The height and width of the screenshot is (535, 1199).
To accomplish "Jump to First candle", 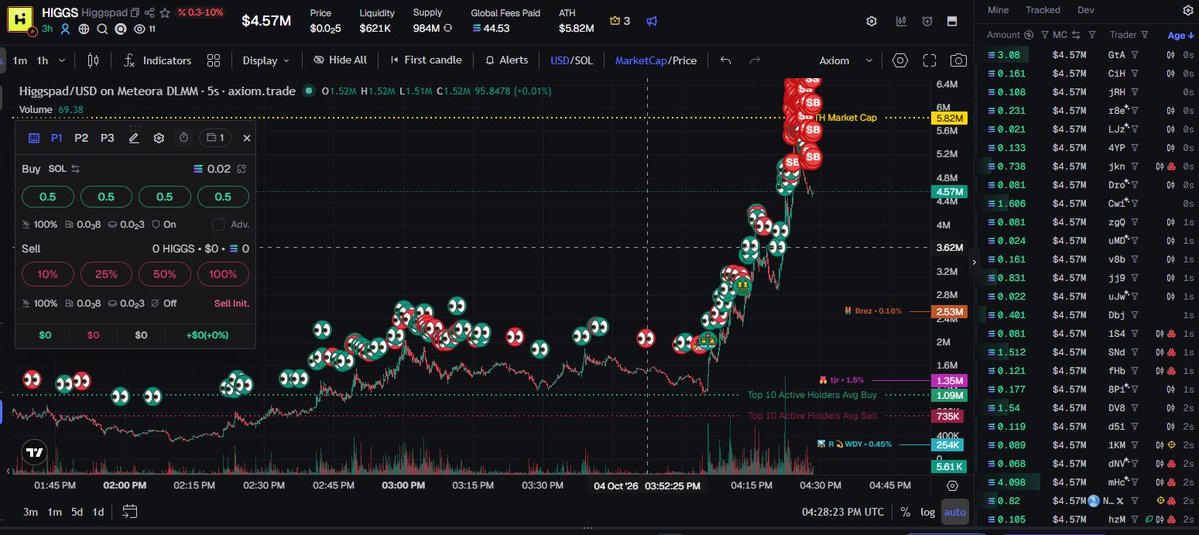I will click(426, 60).
